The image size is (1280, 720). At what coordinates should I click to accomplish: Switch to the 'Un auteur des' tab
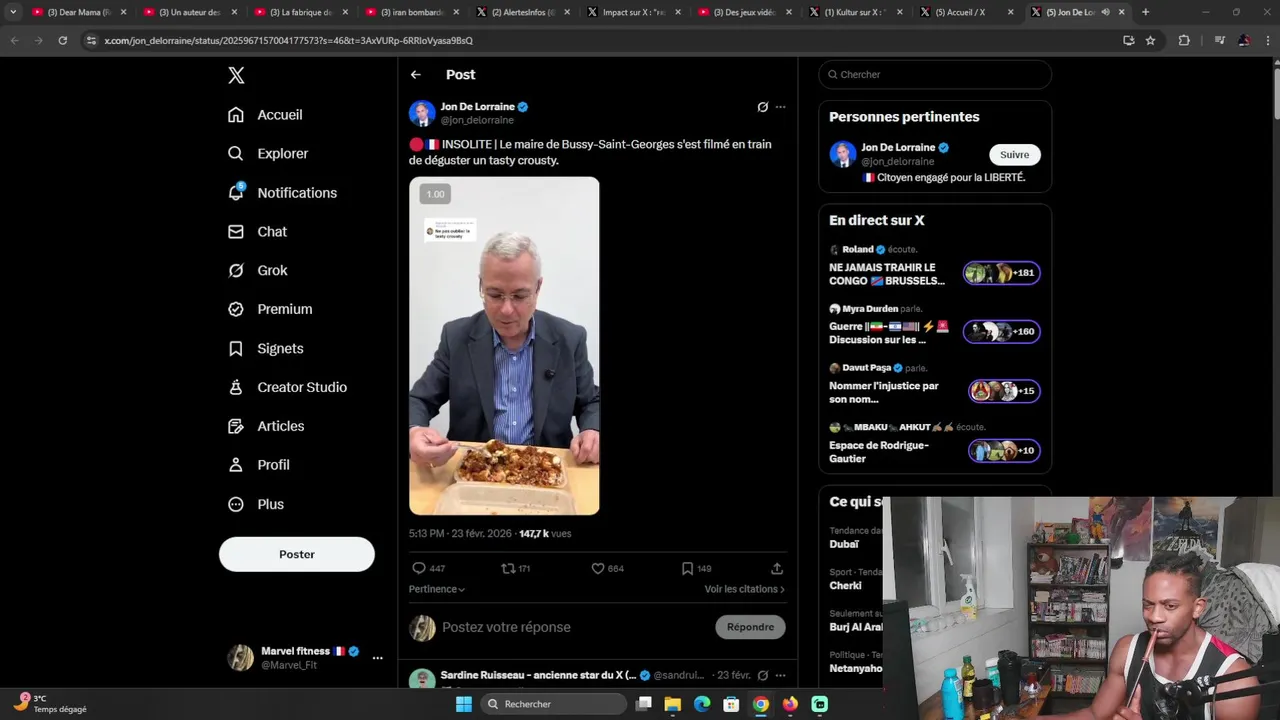pyautogui.click(x=190, y=12)
